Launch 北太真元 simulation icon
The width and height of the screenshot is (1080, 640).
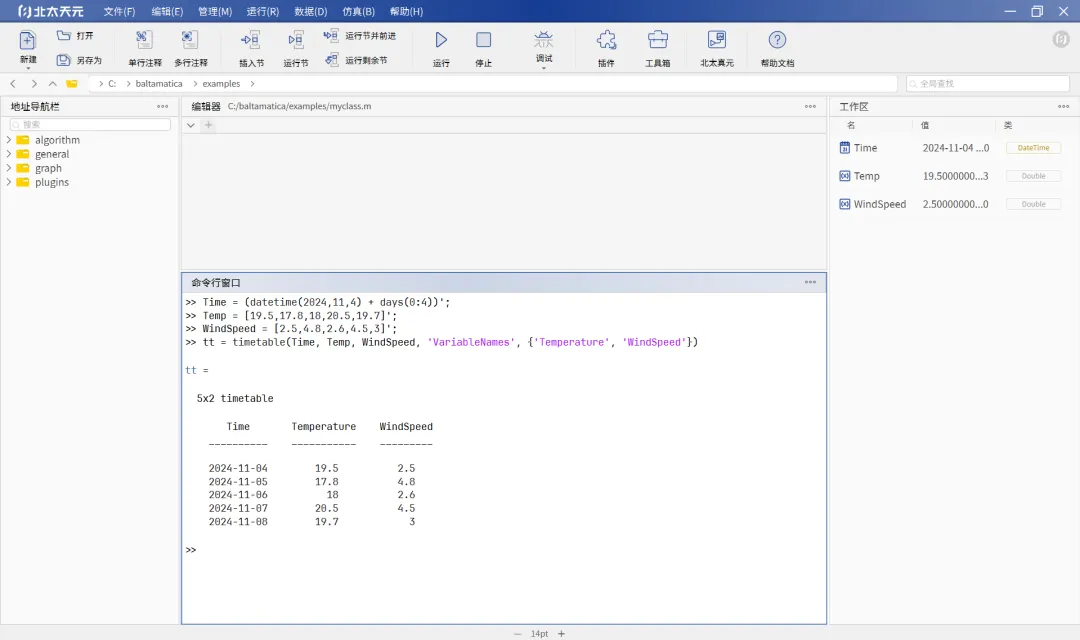(x=716, y=40)
